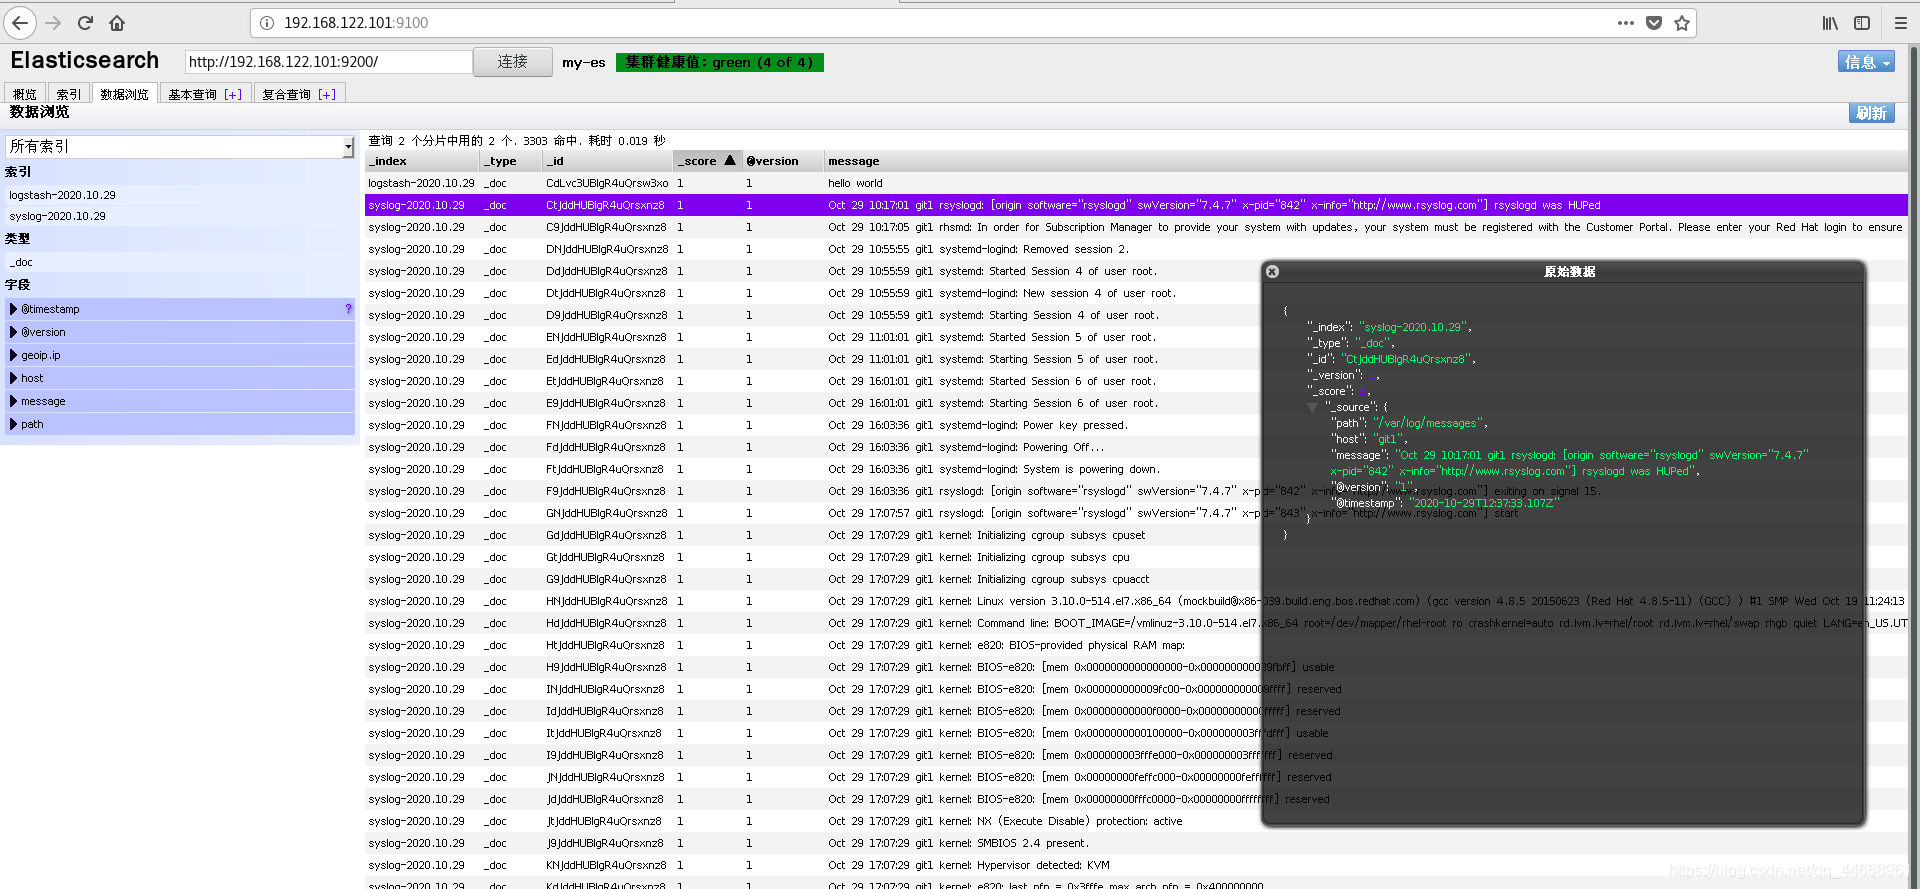Add a new basic query tab
This screenshot has height=889, width=1920.
[x=233, y=94]
